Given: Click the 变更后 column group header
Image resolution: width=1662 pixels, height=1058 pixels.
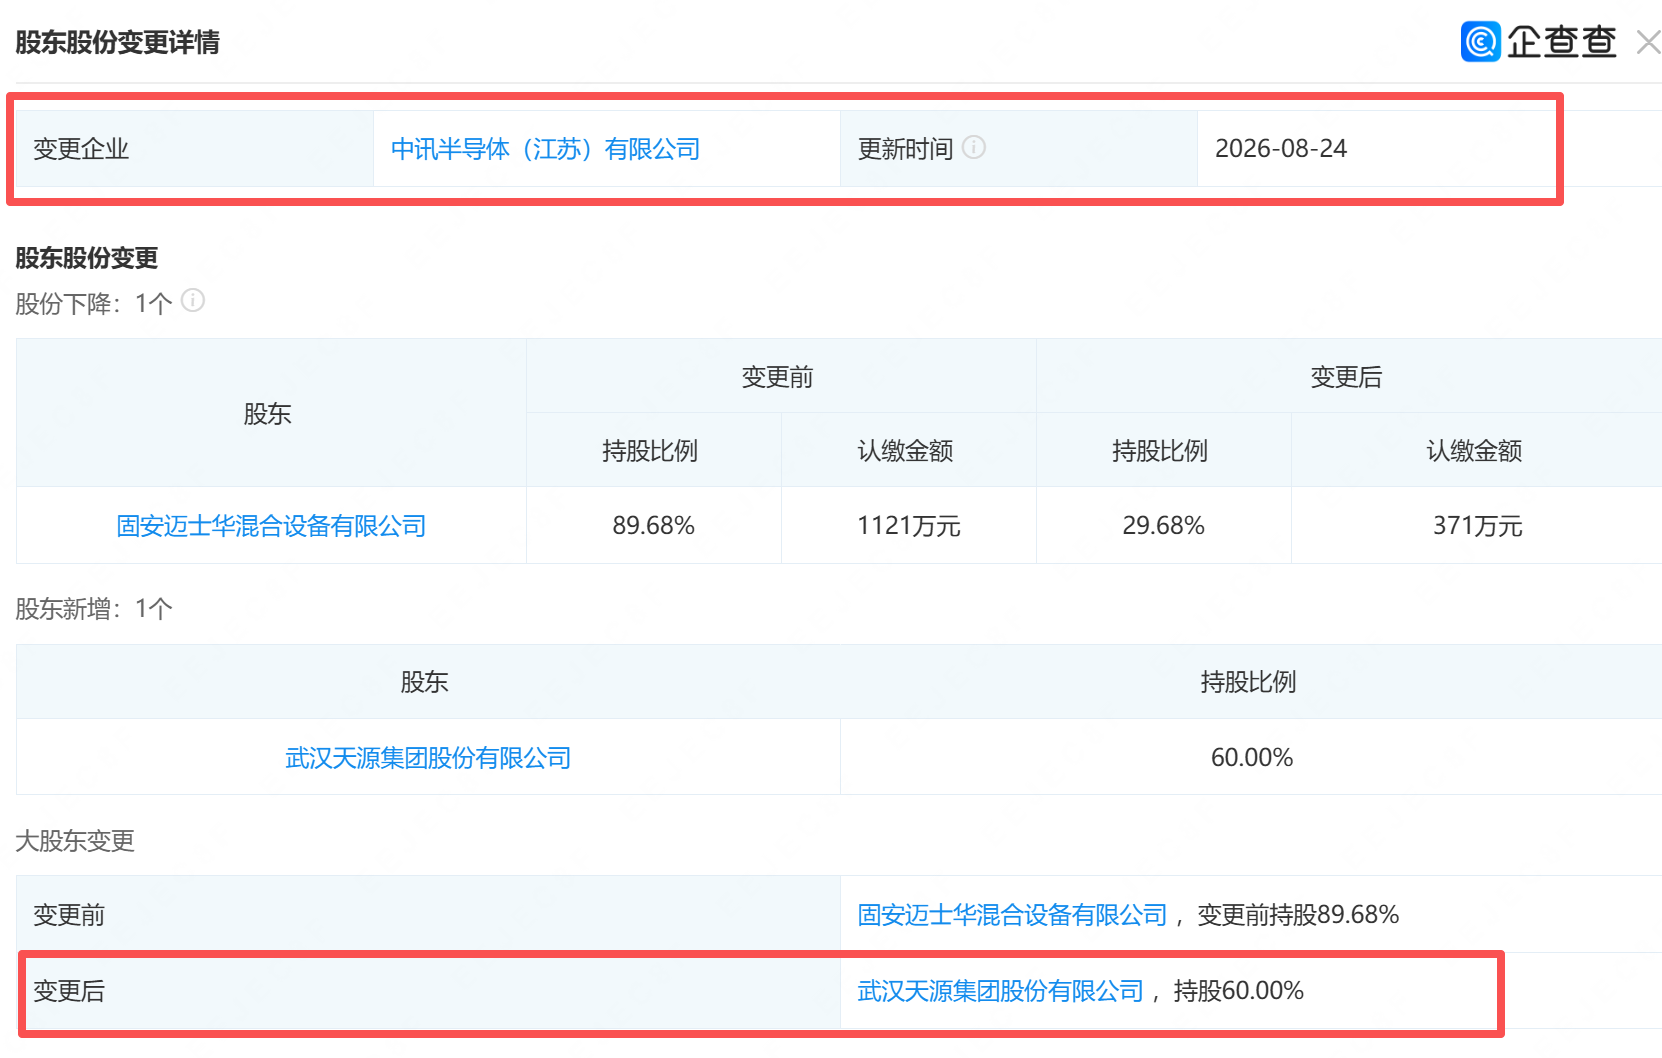Looking at the screenshot, I should pyautogui.click(x=1347, y=377).
